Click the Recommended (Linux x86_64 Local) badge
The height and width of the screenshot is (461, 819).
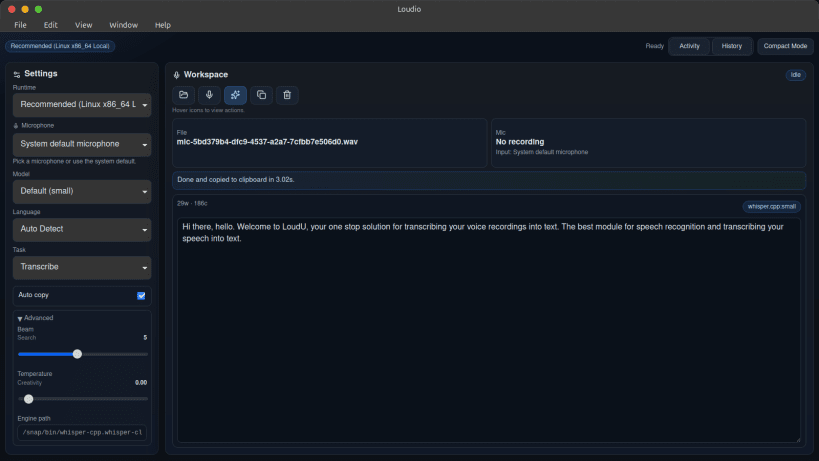[60, 46]
